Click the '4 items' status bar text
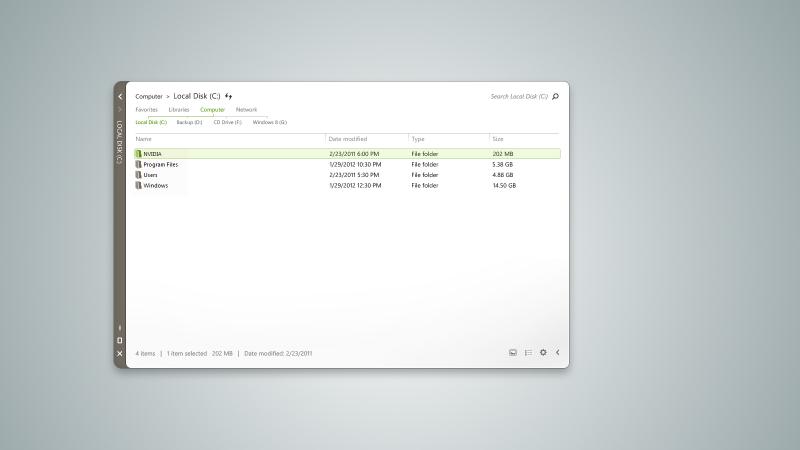800x450 pixels. click(x=145, y=353)
